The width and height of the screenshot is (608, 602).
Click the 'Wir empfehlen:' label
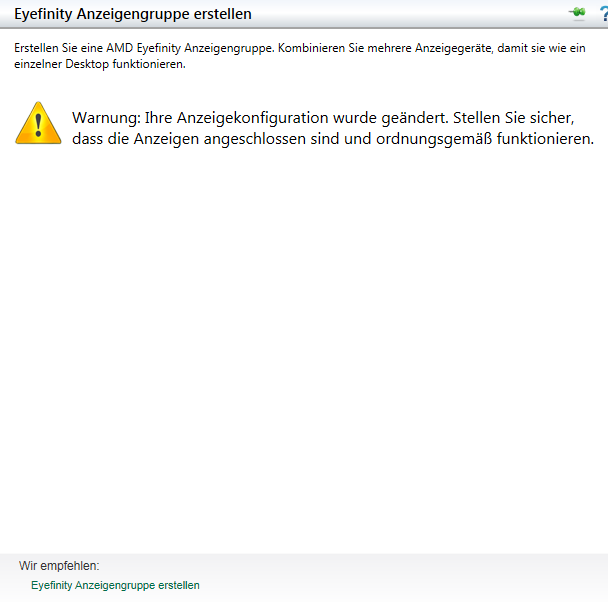coord(59,566)
